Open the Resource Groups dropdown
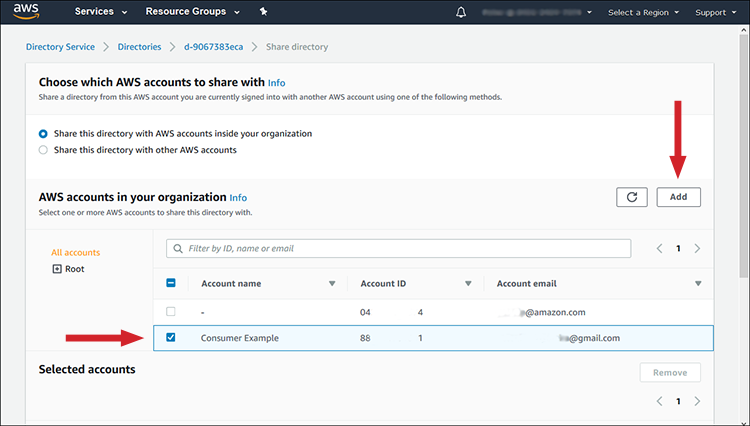The width and height of the screenshot is (750, 426). [x=192, y=11]
